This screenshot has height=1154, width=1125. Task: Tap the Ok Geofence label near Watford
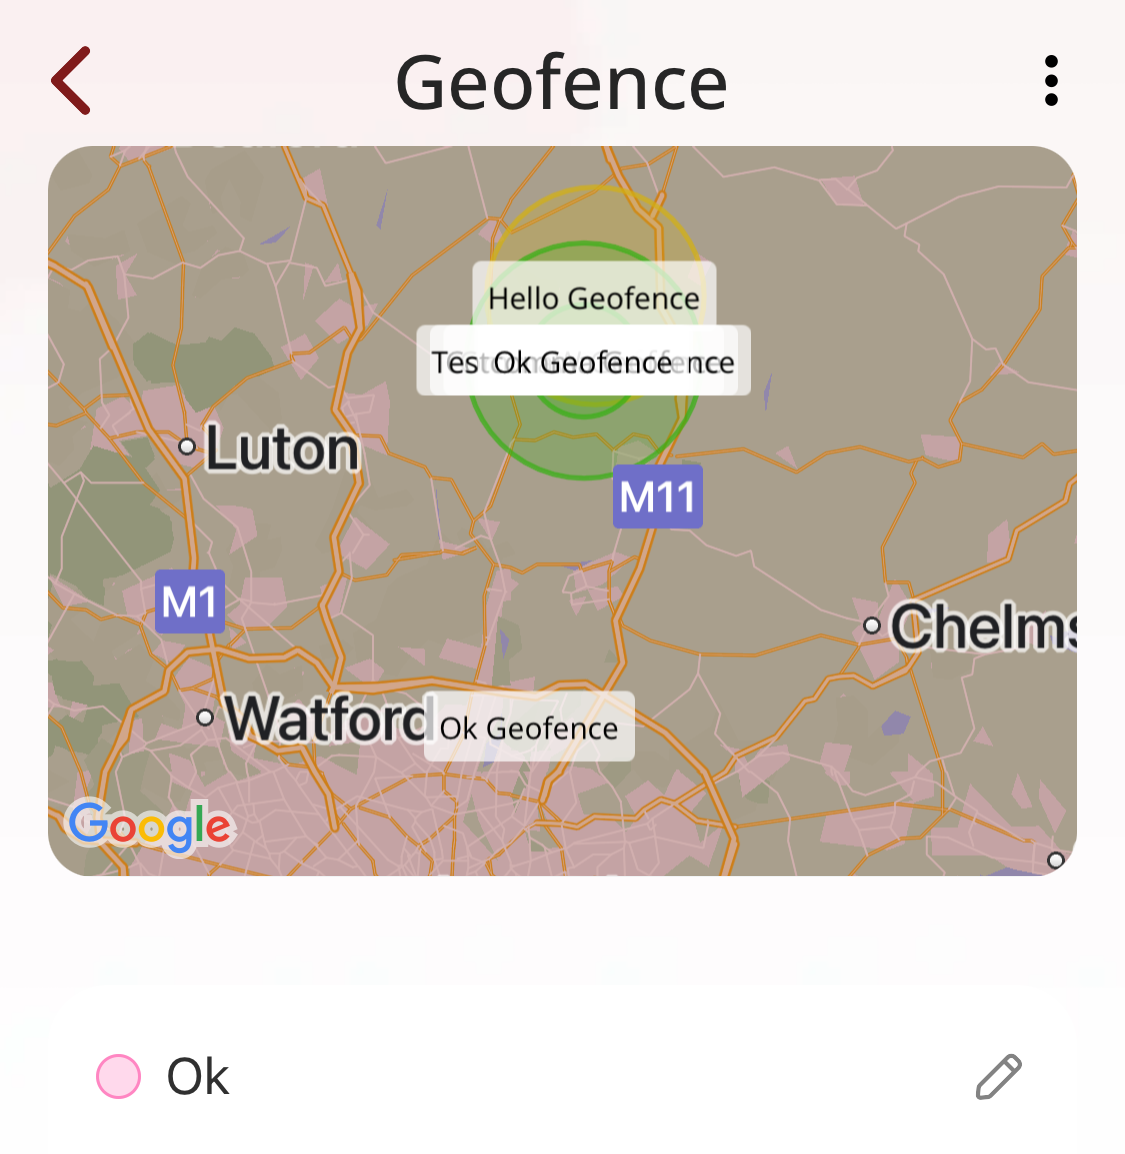(x=529, y=728)
